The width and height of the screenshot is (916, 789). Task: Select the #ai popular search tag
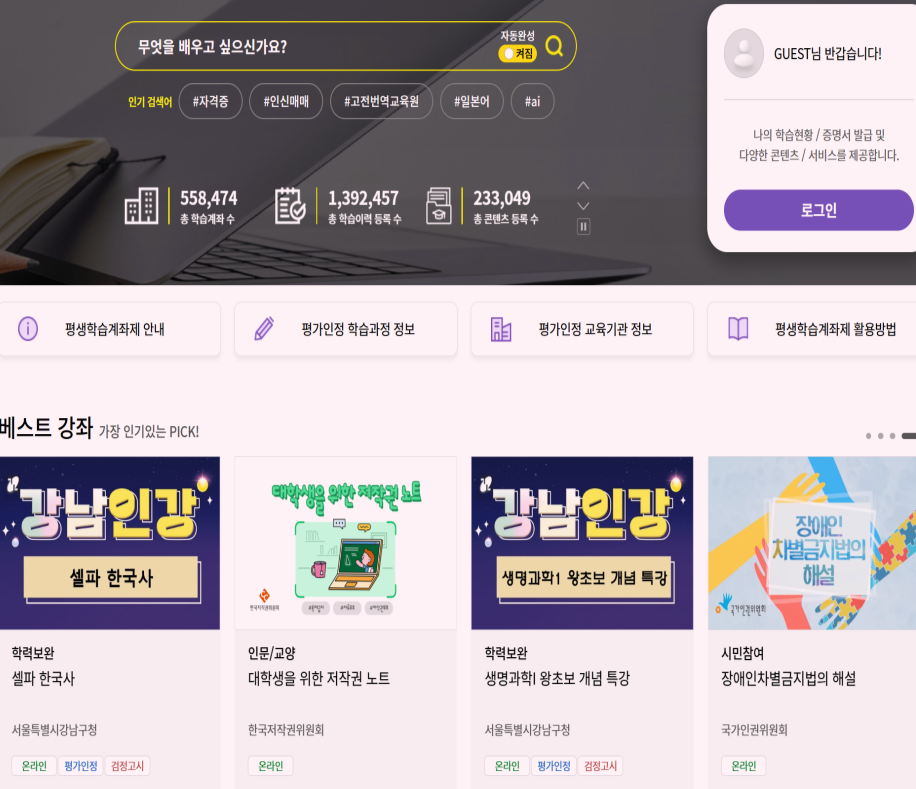coord(532,102)
